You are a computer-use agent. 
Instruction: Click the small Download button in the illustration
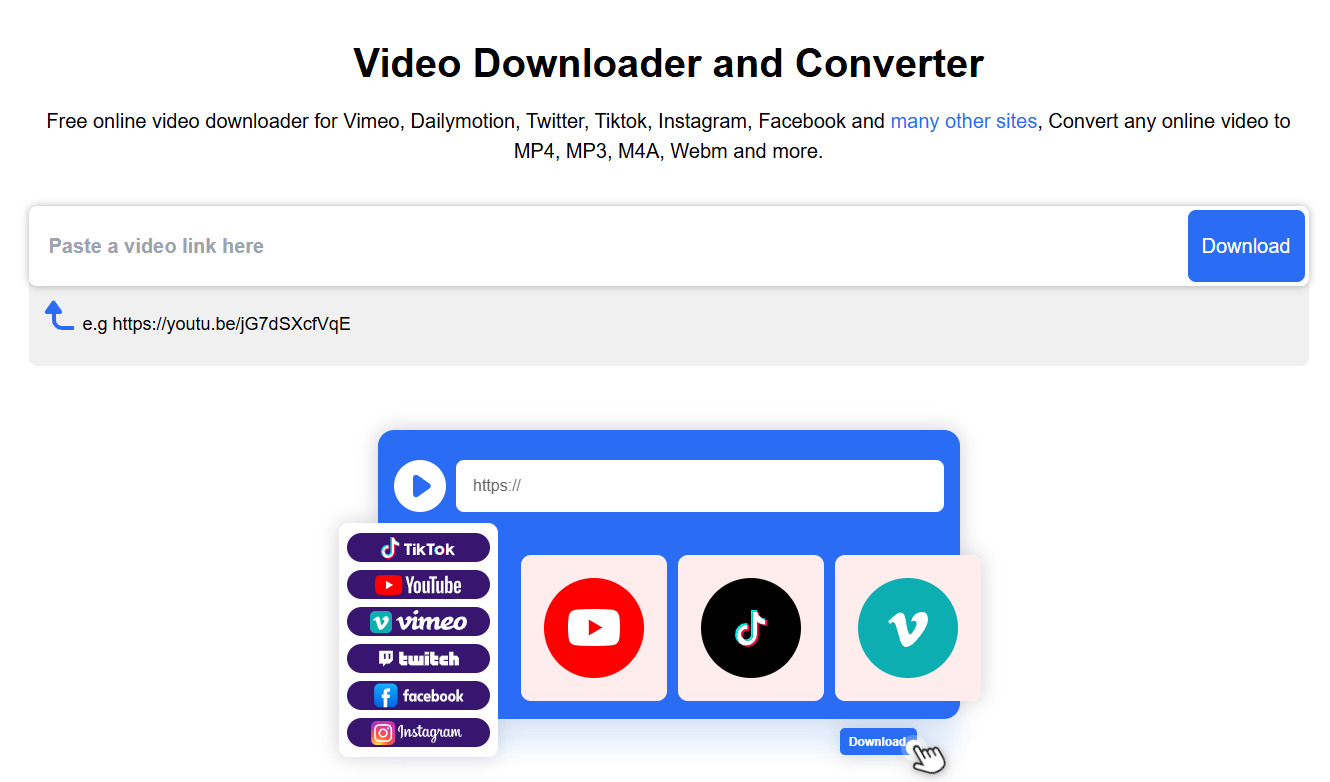tap(877, 741)
